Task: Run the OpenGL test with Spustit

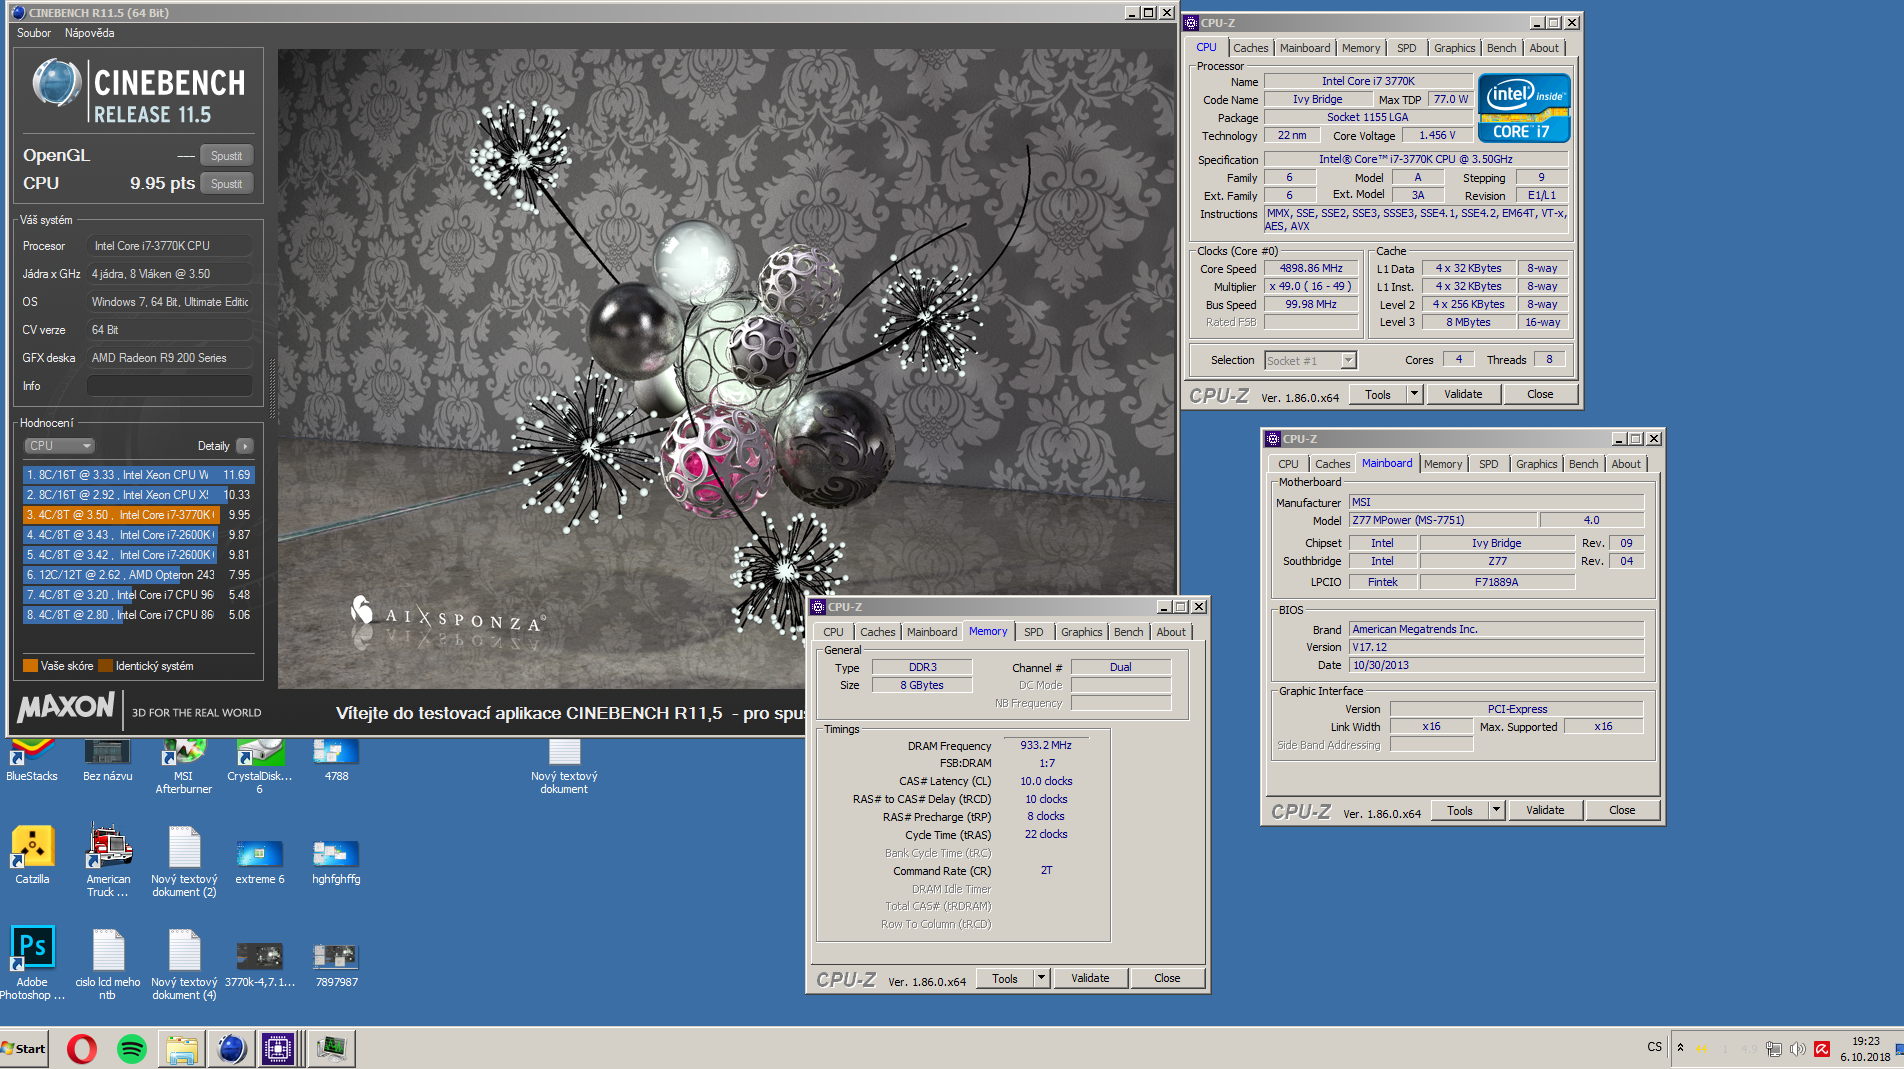Action: click(x=227, y=156)
